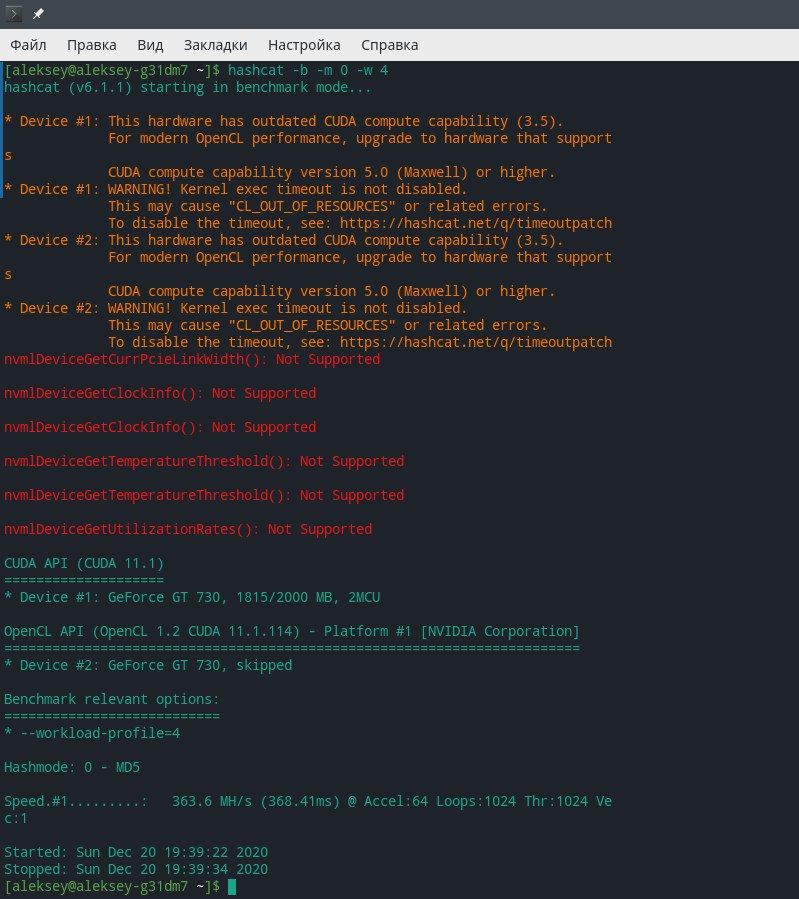Click 'Started: Sun Dec 20 19:39:22 2020' line
The width and height of the screenshot is (799, 899).
coord(136,852)
